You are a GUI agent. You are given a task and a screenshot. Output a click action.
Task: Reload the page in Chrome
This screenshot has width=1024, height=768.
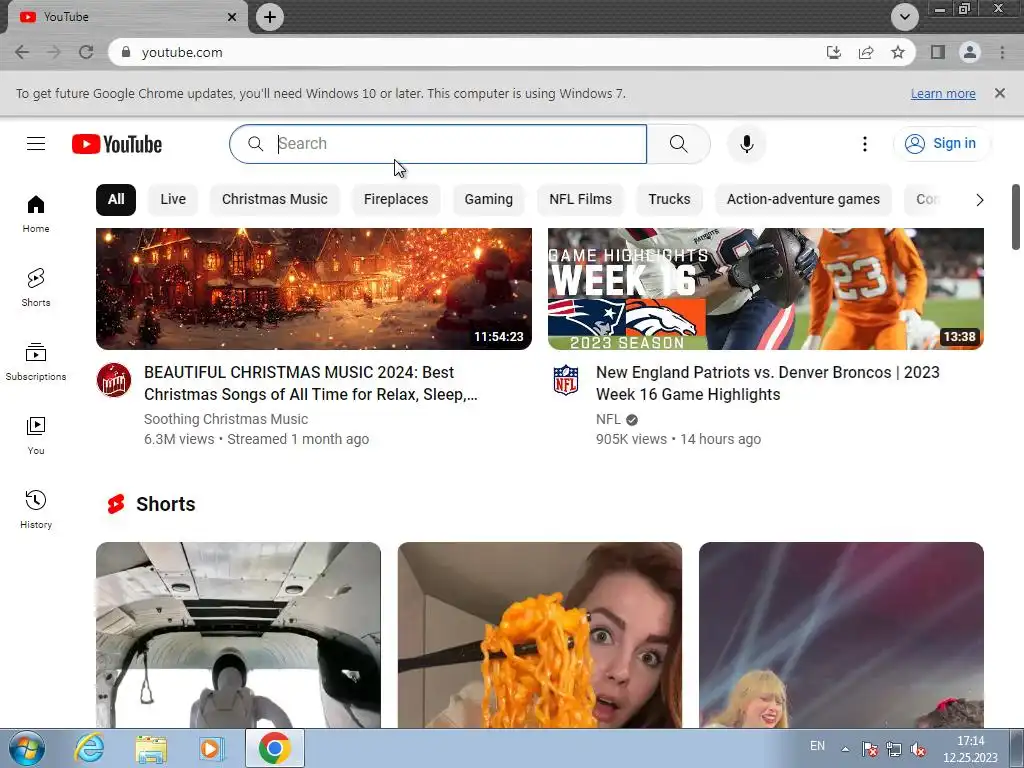click(x=86, y=52)
